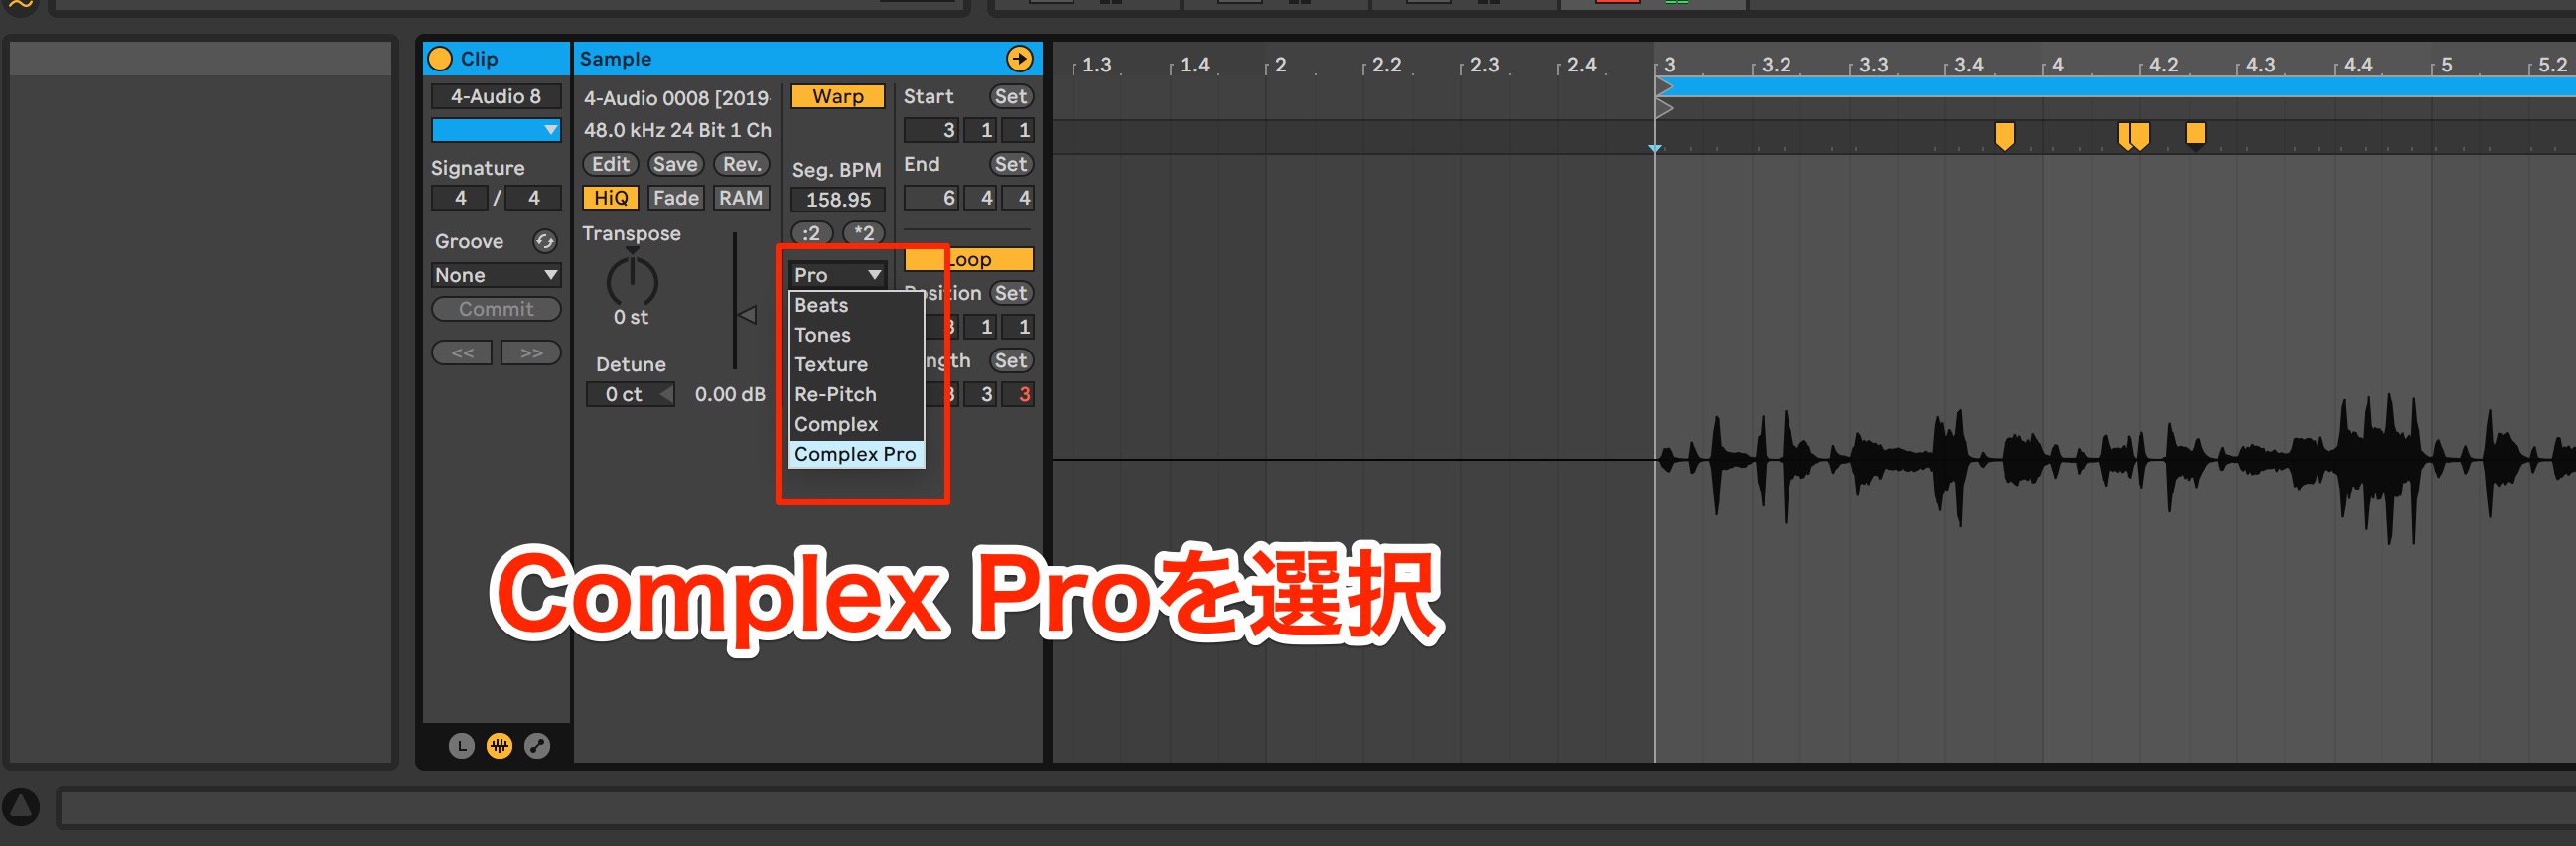Click ruler position 3.2
This screenshot has width=2576, height=846.
coord(1775,65)
